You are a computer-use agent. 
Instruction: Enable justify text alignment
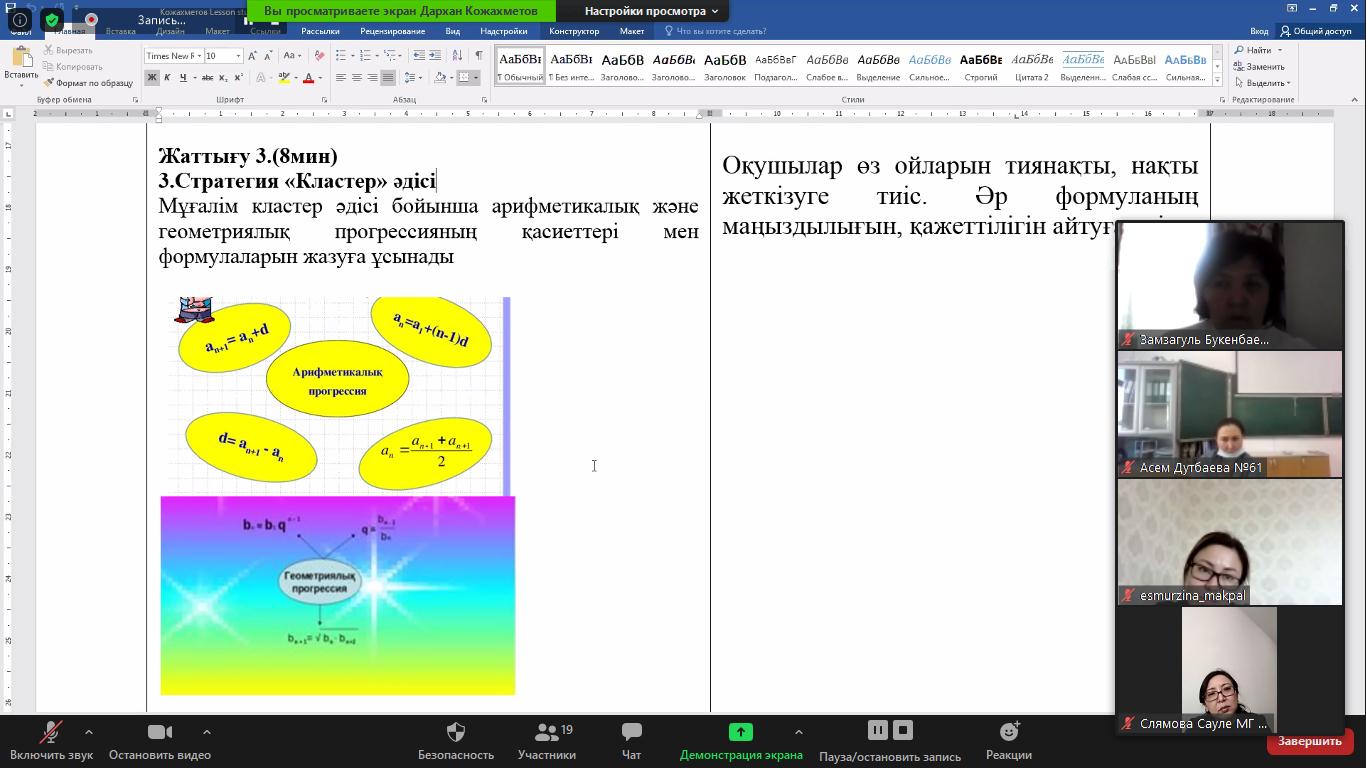click(388, 77)
